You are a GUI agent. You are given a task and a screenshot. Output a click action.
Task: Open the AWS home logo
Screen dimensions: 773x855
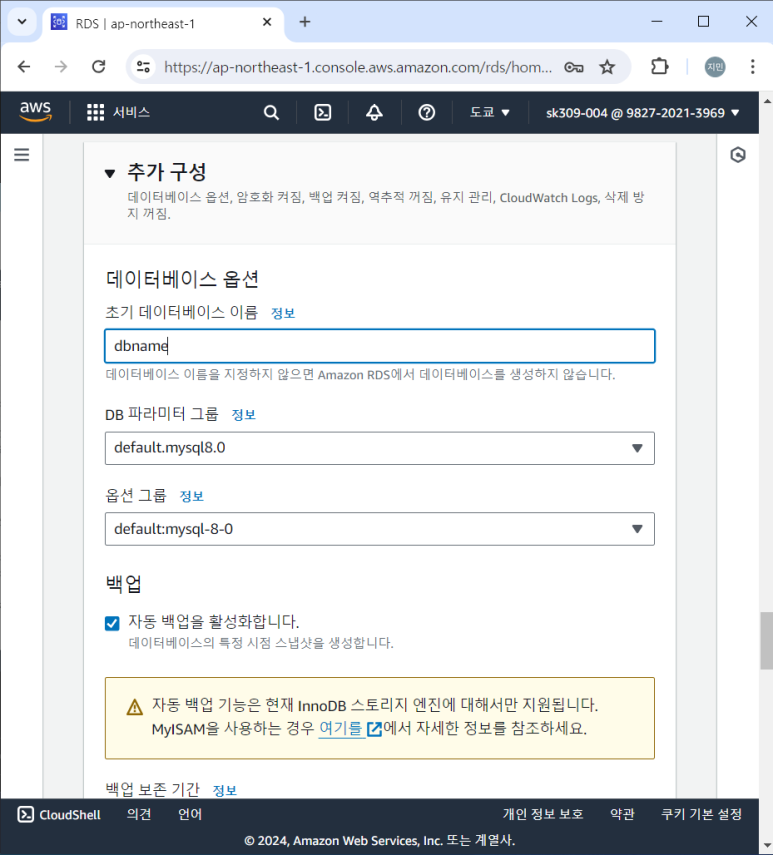35,112
